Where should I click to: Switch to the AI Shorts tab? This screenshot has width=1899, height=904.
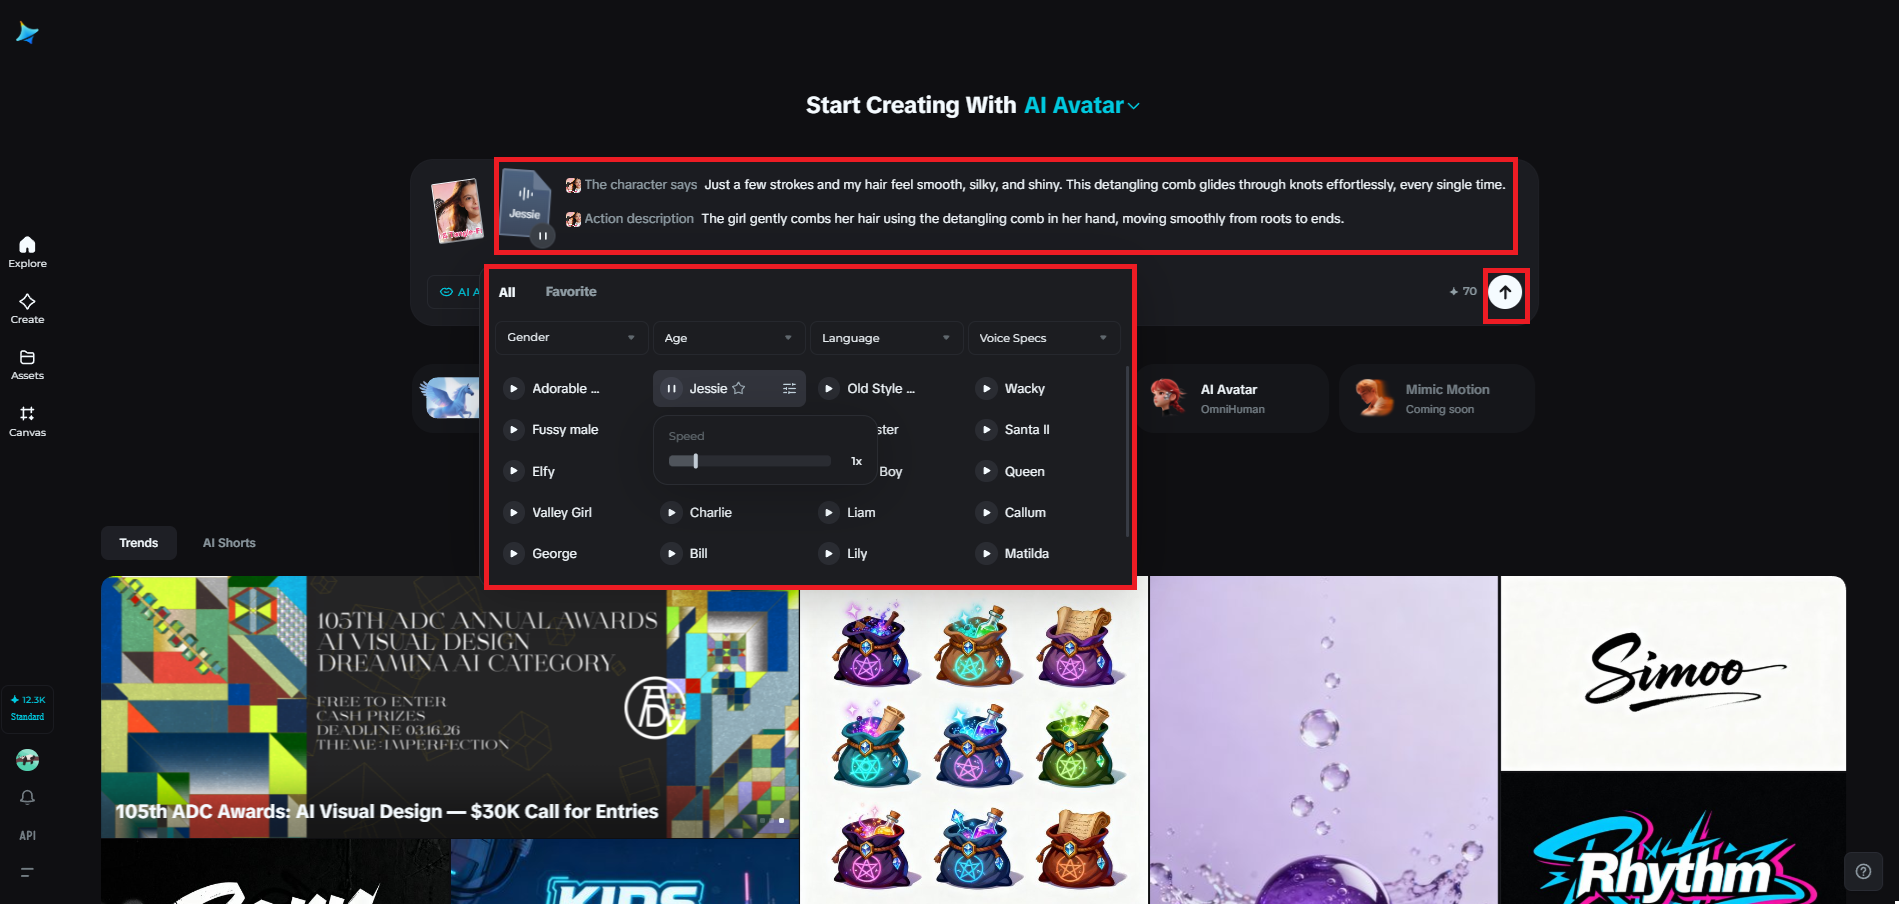pos(229,543)
